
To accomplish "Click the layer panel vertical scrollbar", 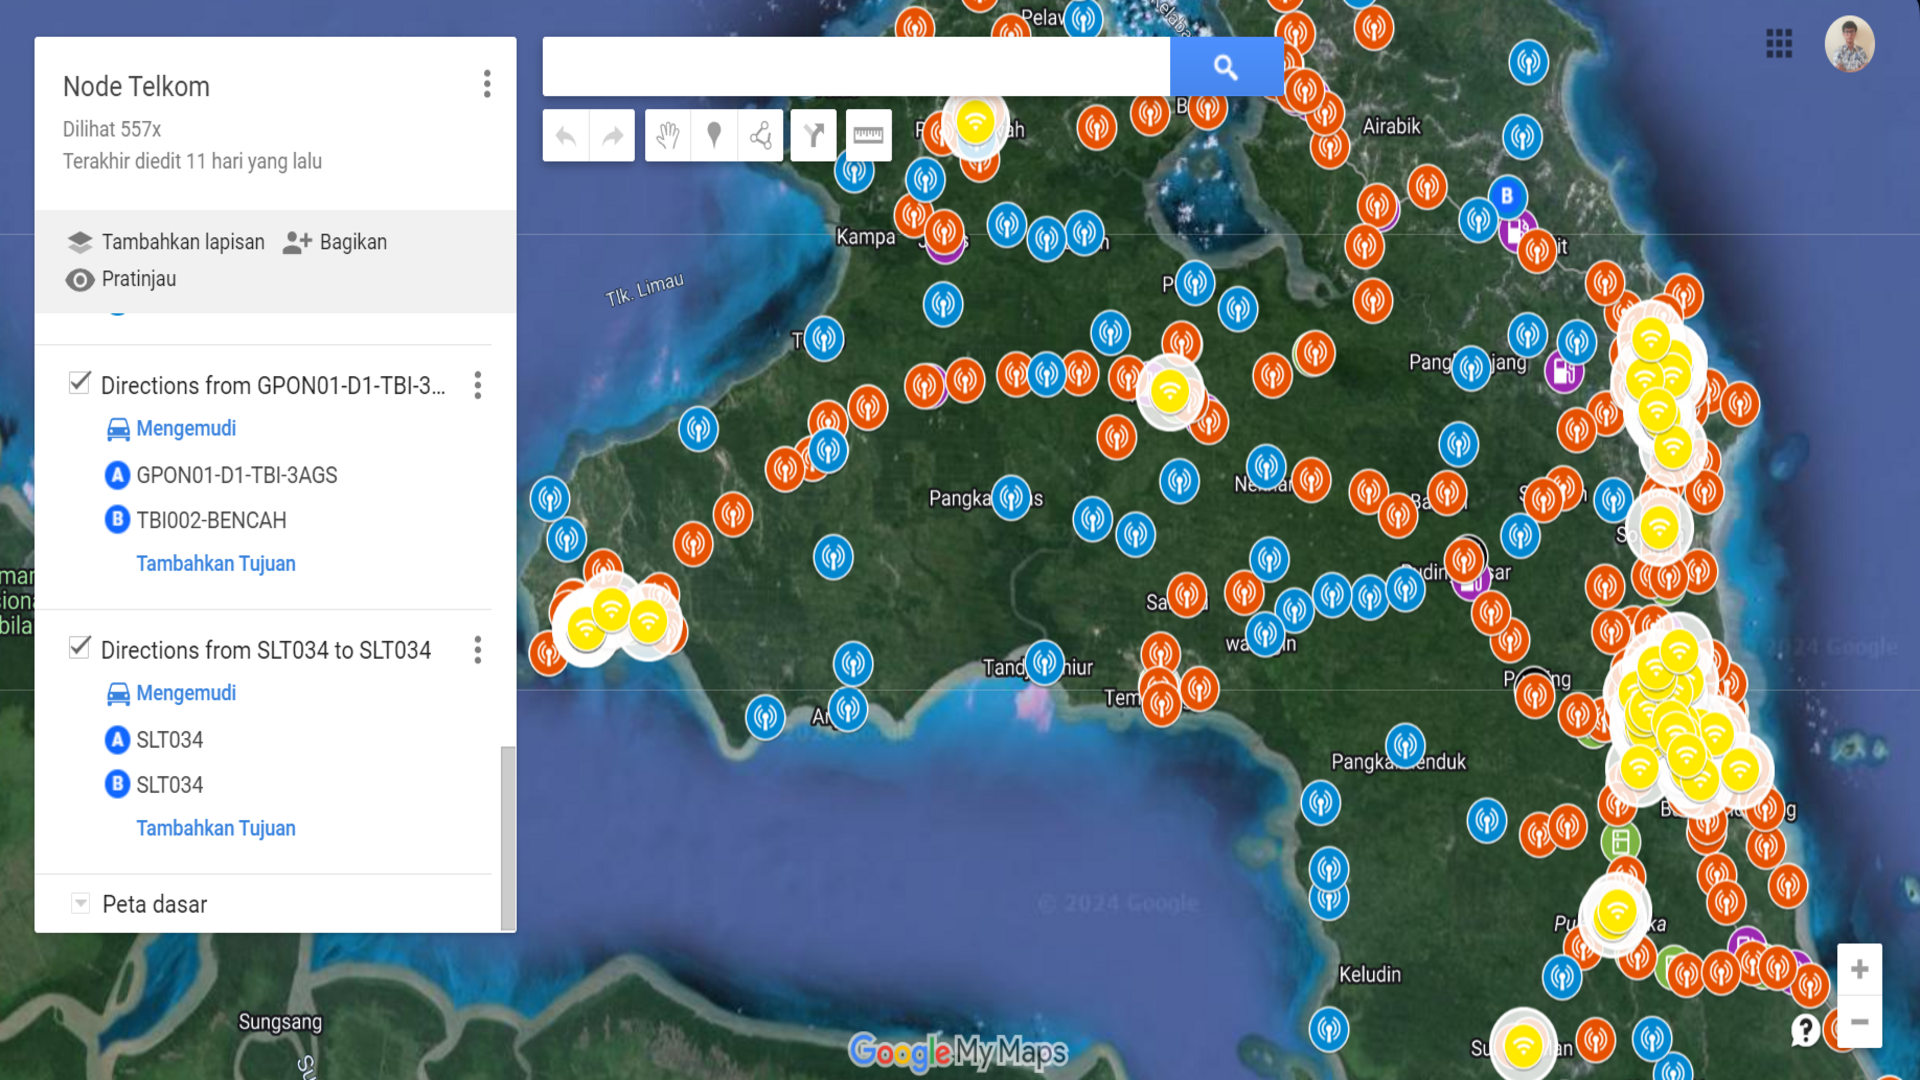I will (508, 838).
